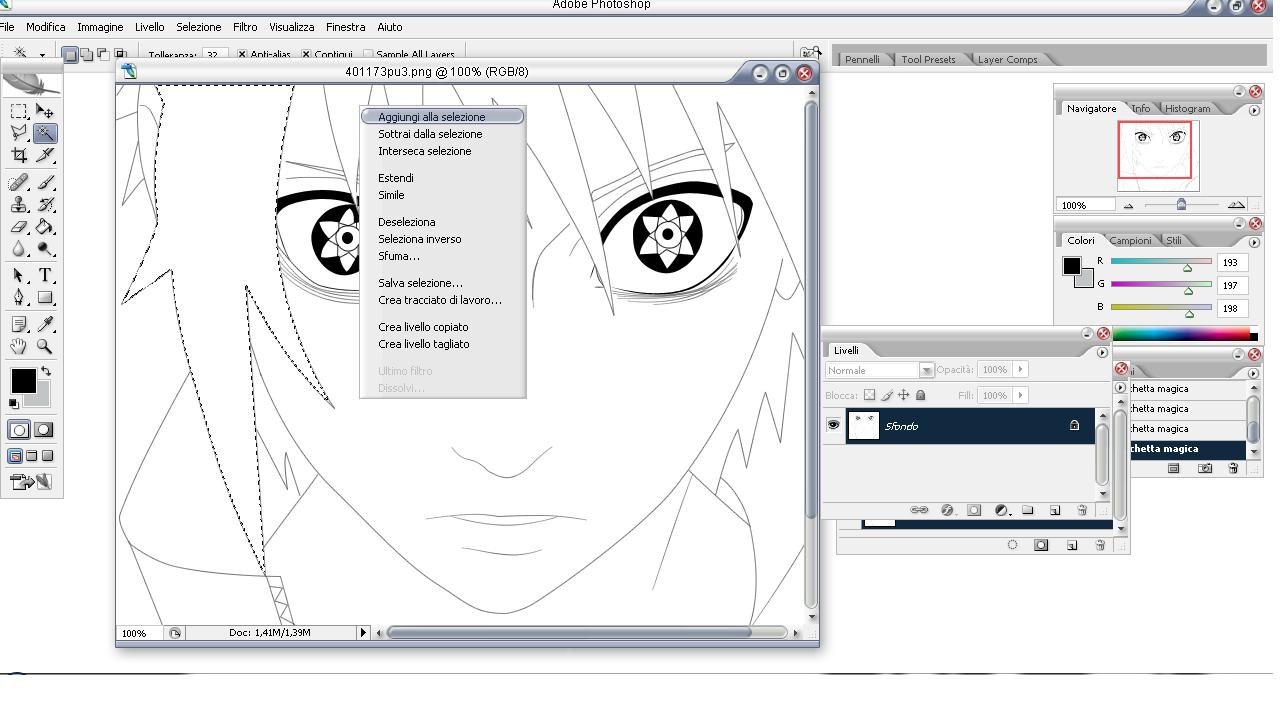Enable Sample All Layers checkbox
This screenshot has width=1280, height=720.
click(x=368, y=55)
